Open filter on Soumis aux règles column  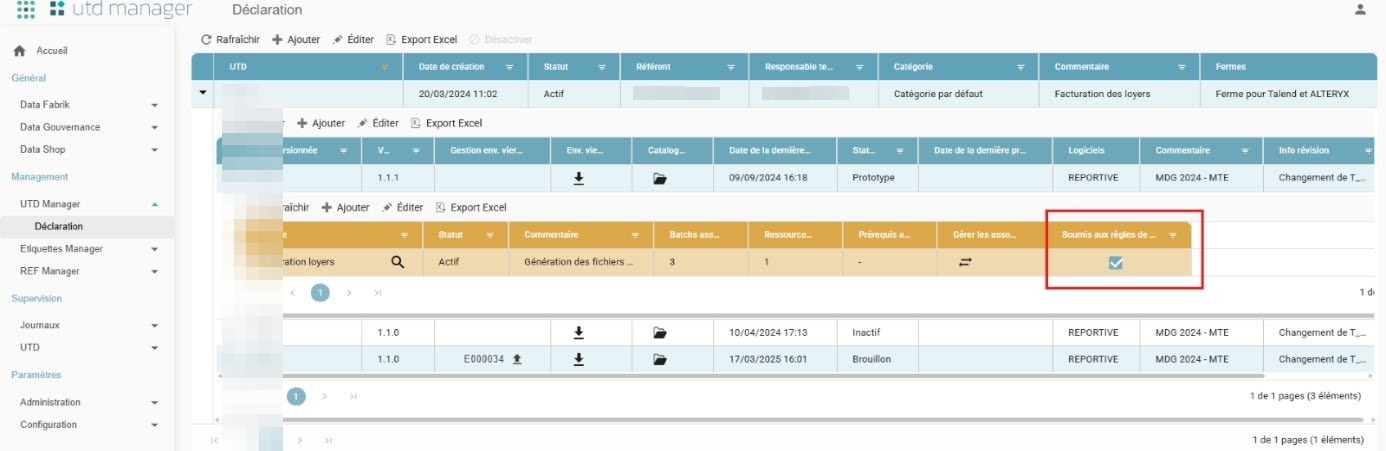click(x=1173, y=235)
